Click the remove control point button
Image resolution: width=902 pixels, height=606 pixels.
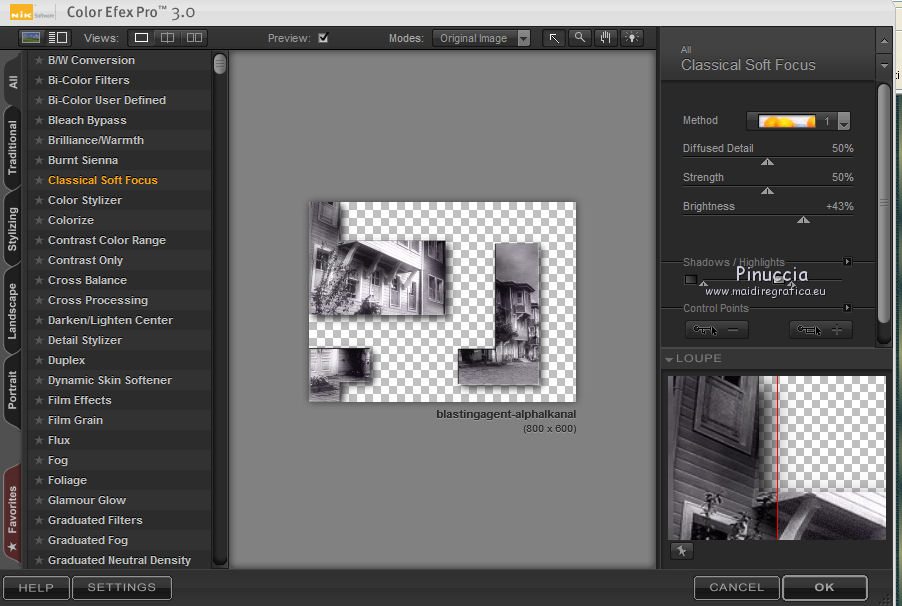(716, 329)
